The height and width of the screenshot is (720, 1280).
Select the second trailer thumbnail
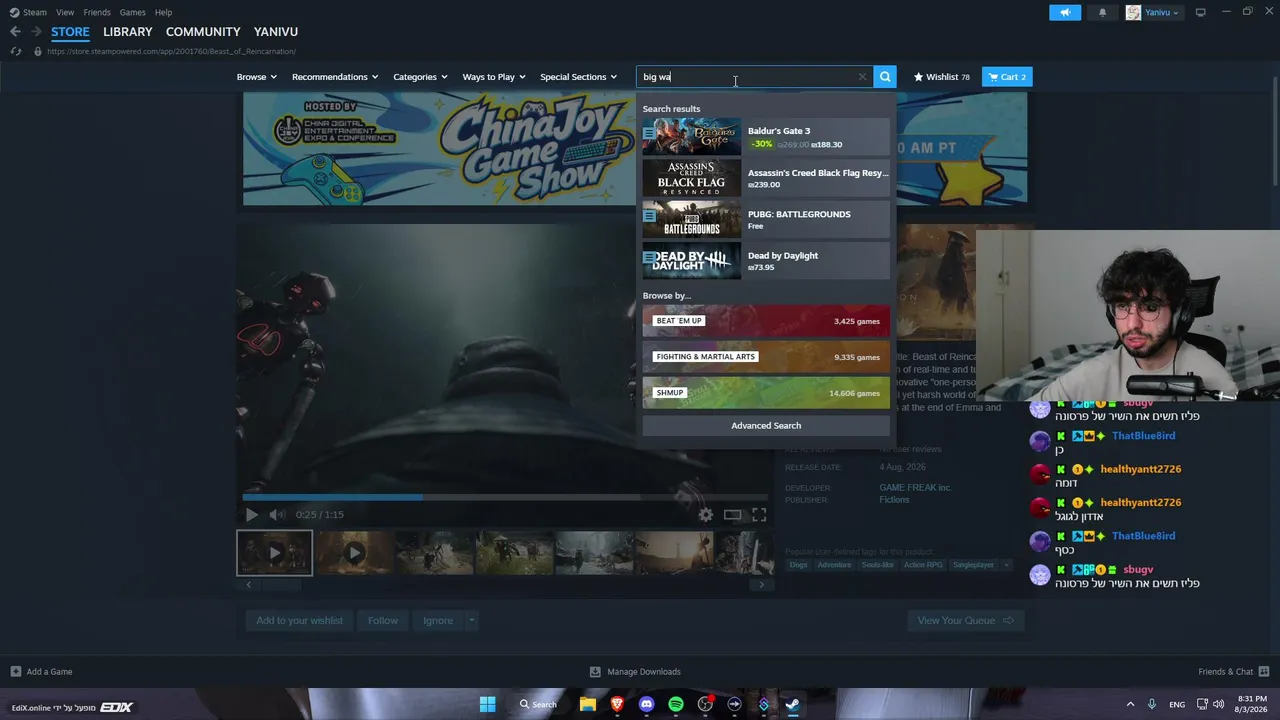coord(354,553)
